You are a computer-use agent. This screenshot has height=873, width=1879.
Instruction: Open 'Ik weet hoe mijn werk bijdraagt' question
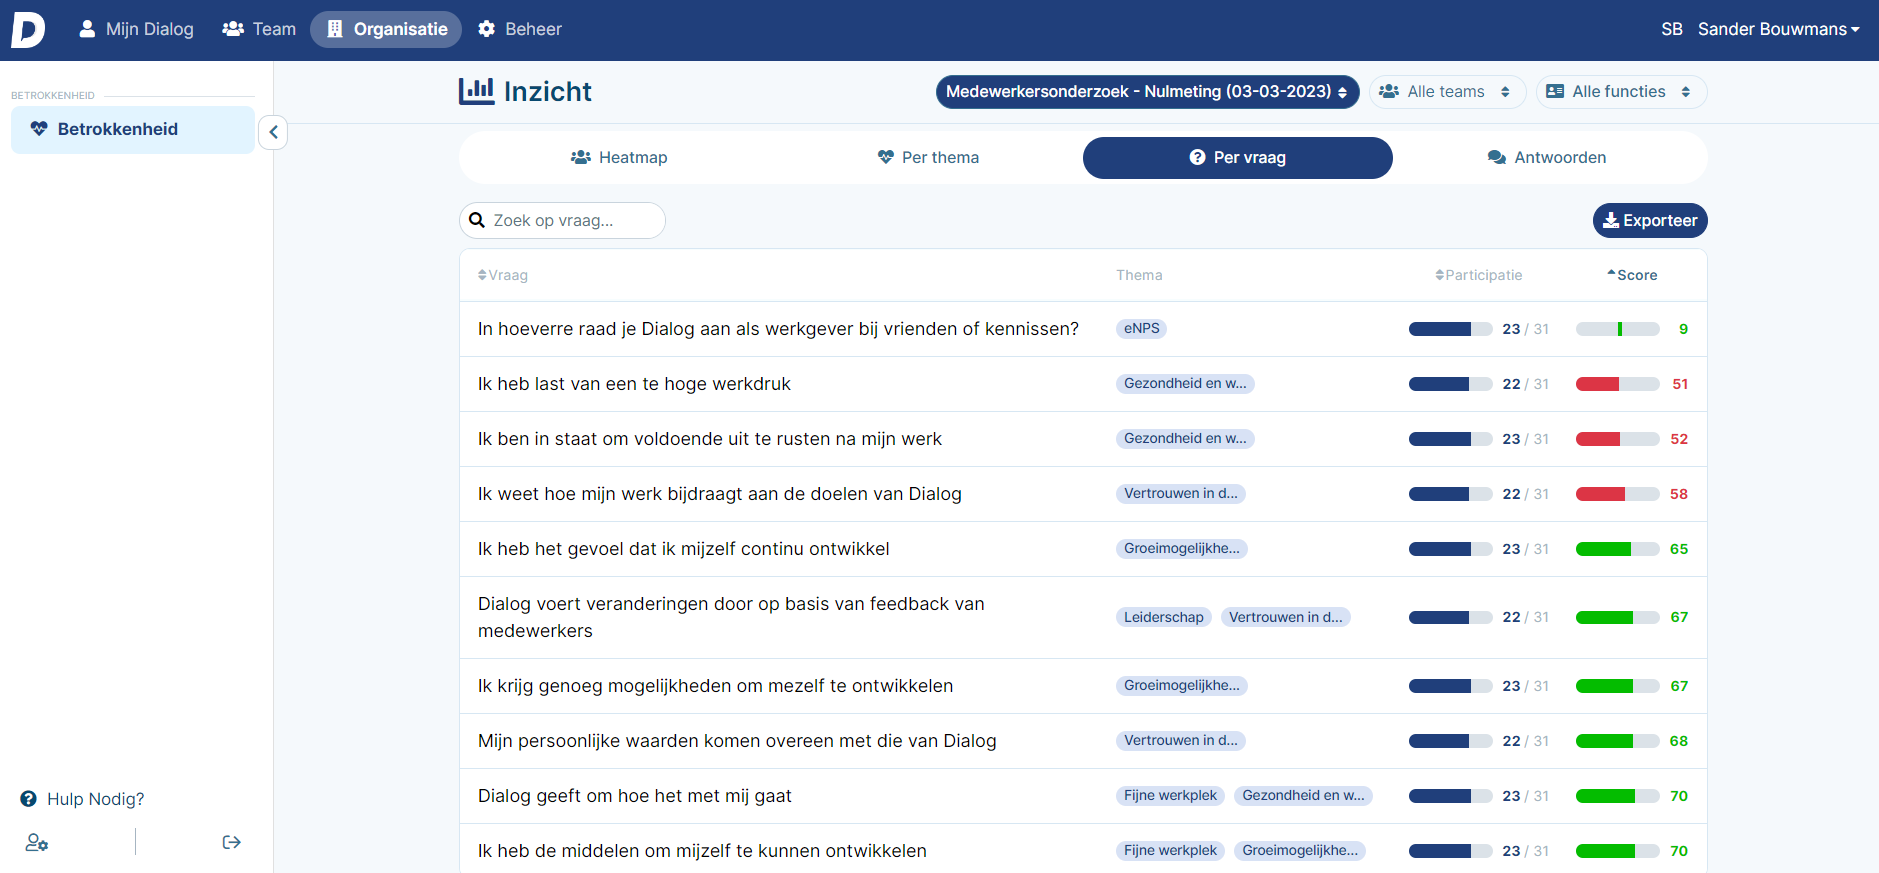(720, 494)
